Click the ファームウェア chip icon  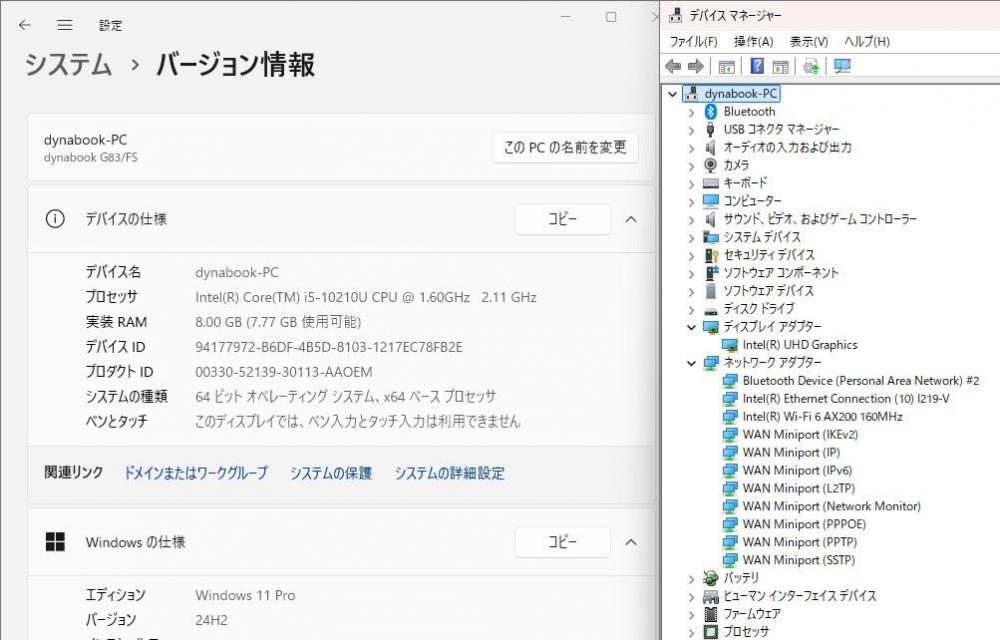coord(710,614)
